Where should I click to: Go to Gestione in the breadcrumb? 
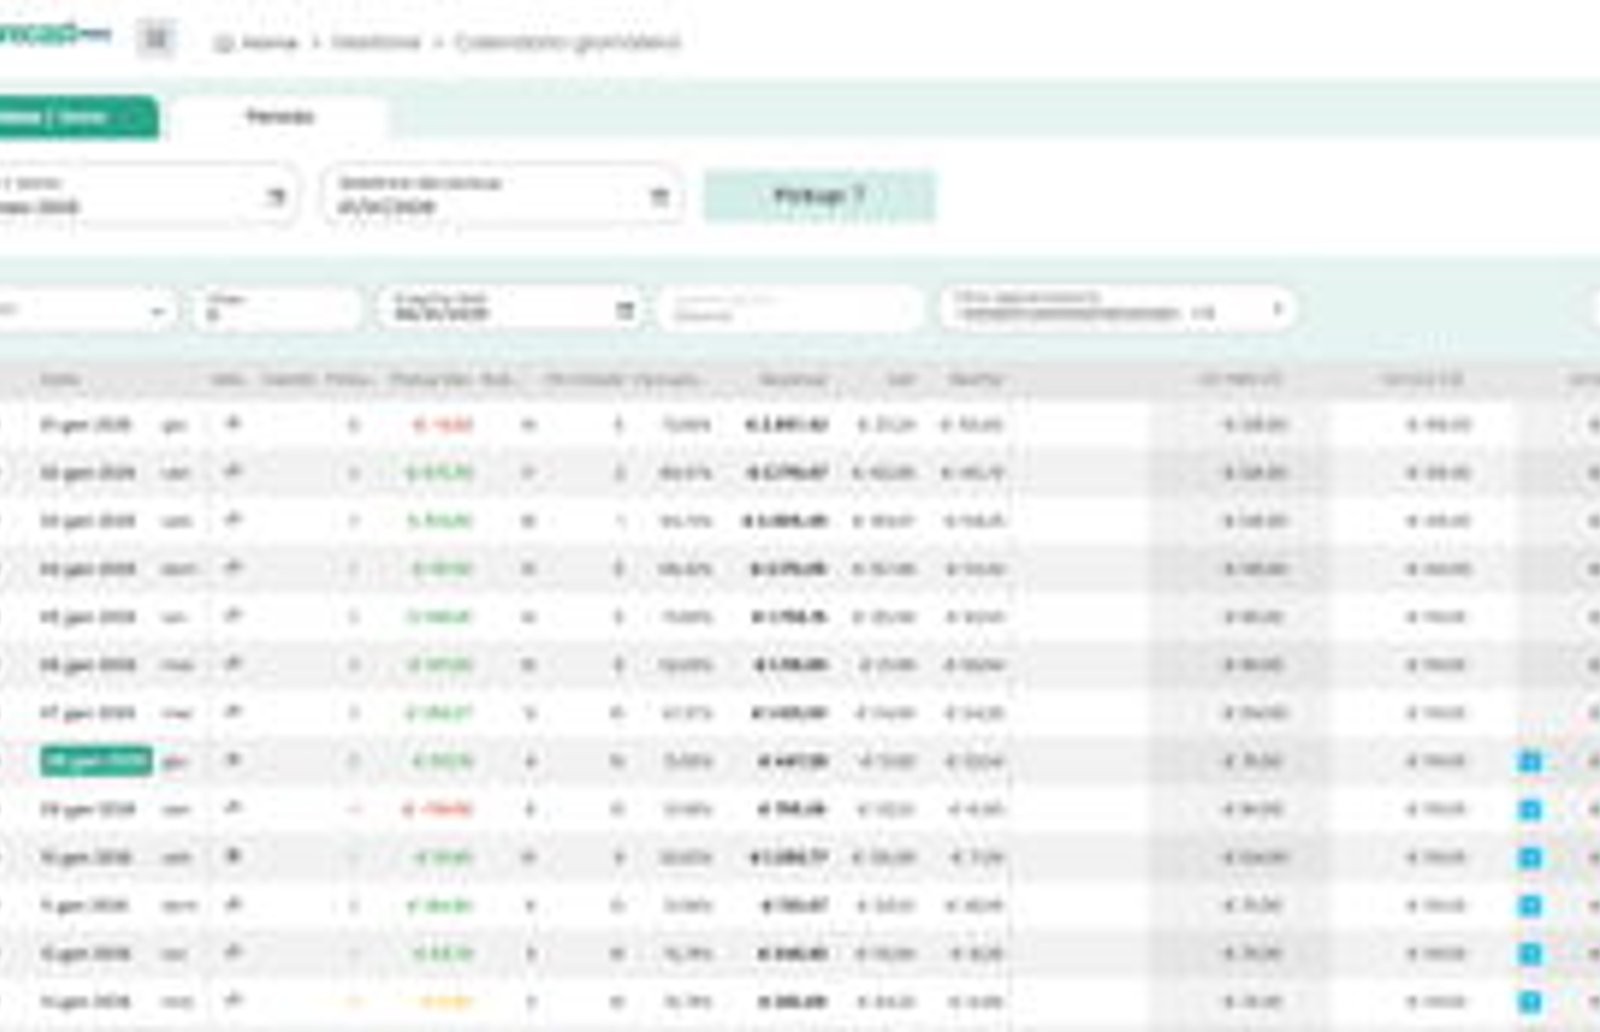pos(376,42)
